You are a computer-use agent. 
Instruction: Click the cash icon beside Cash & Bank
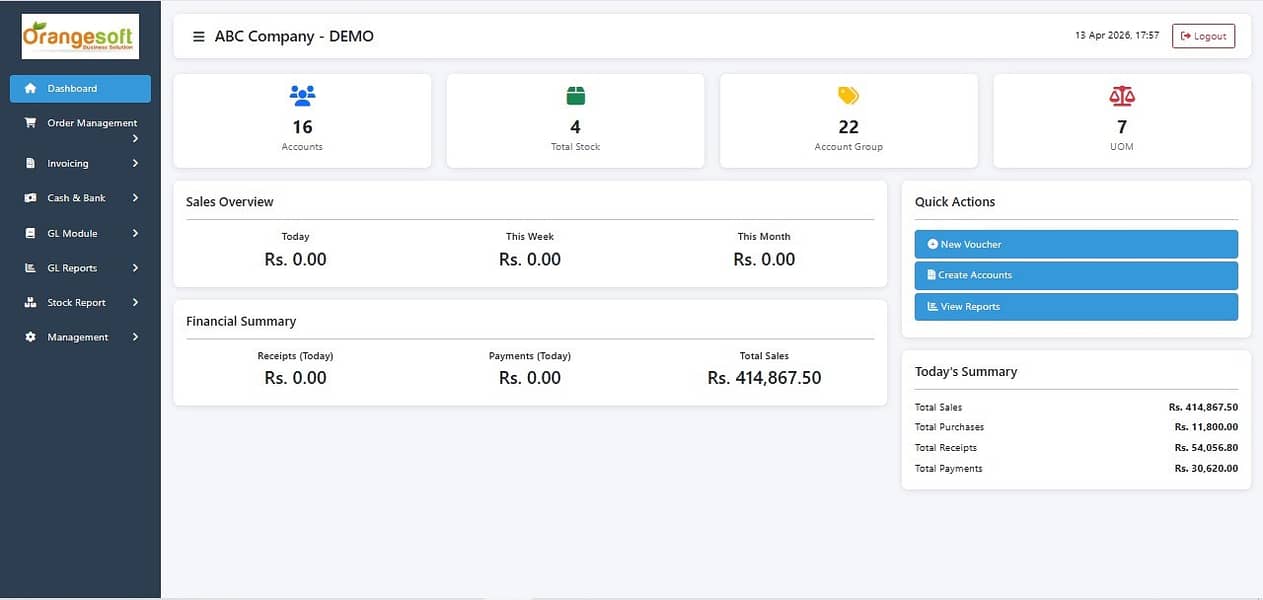[30, 198]
